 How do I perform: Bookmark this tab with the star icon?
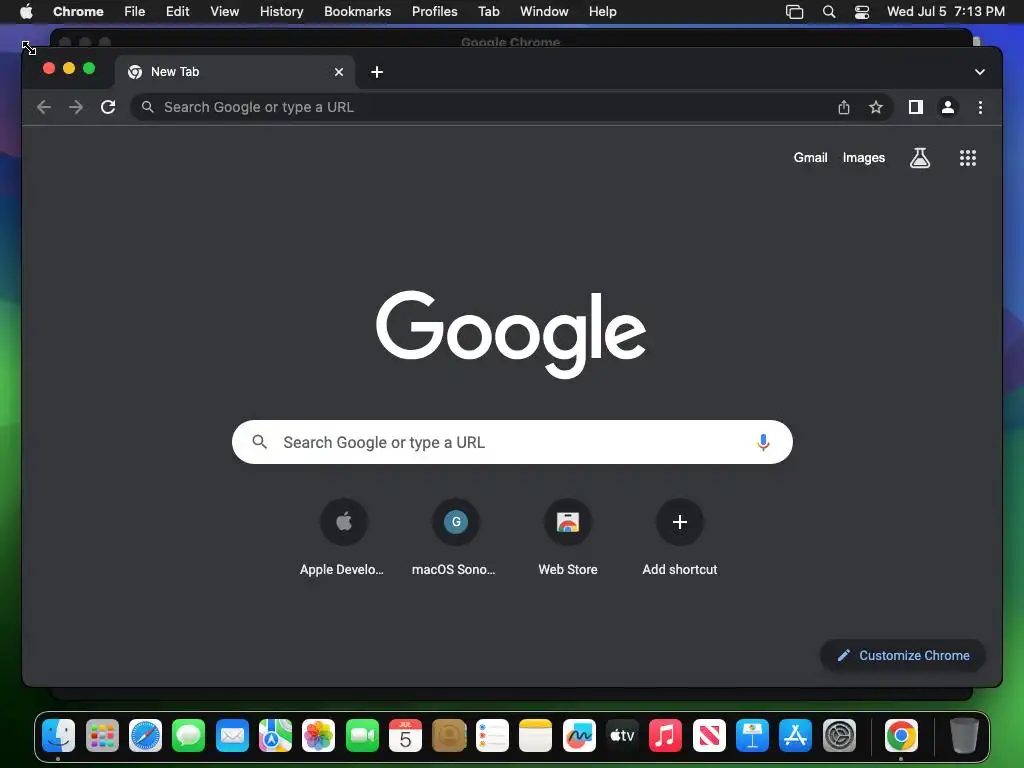click(x=876, y=107)
